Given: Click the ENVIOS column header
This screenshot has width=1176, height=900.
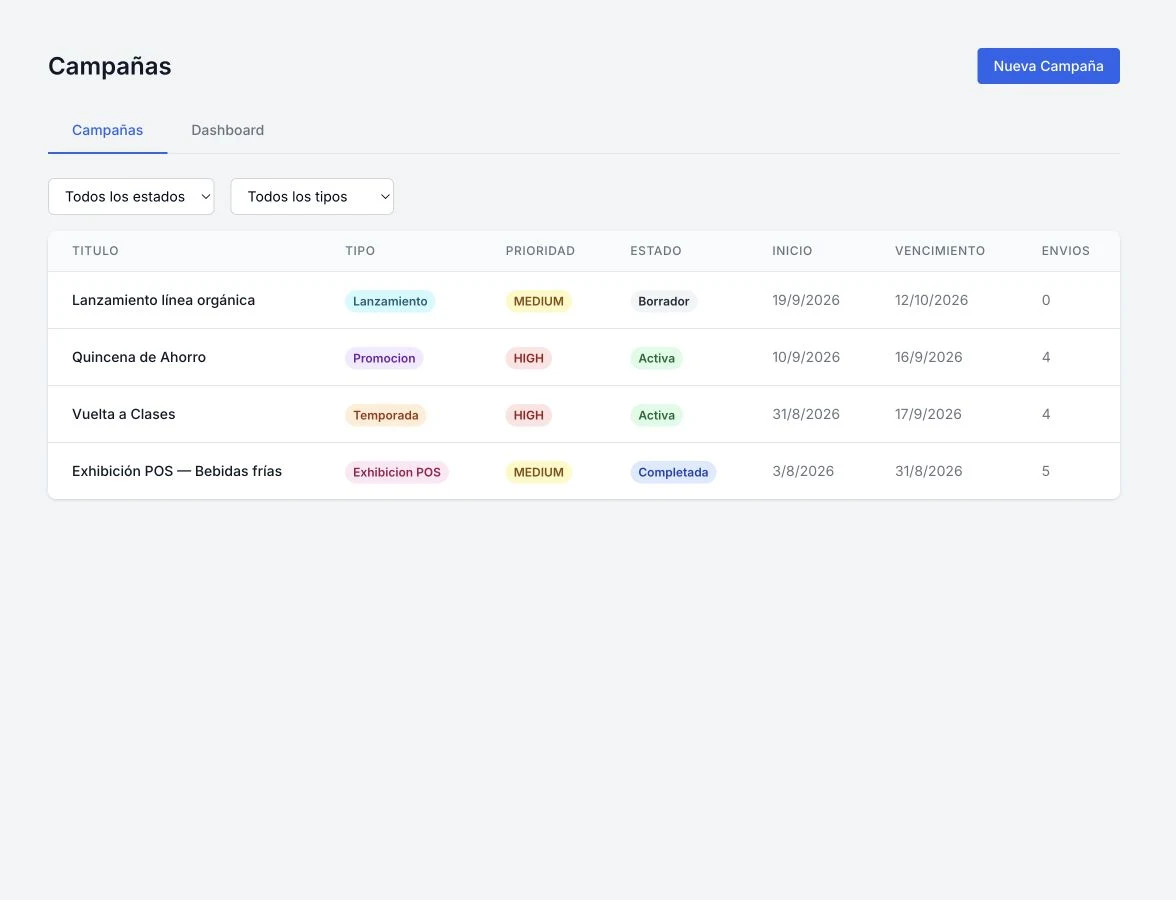Looking at the screenshot, I should tap(1065, 250).
